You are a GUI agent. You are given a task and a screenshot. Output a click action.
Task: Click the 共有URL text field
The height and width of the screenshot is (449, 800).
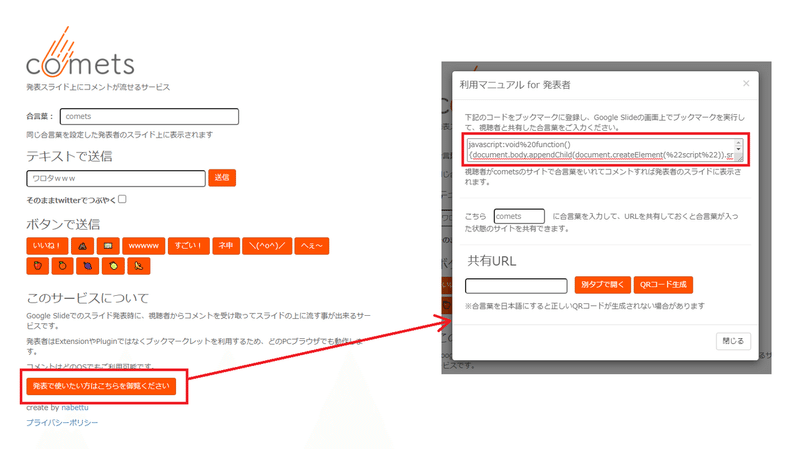(x=516, y=286)
